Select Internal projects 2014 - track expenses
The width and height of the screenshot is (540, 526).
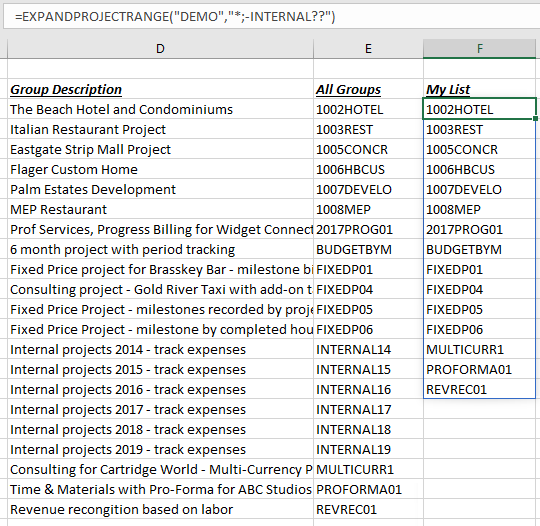pyautogui.click(x=160, y=349)
